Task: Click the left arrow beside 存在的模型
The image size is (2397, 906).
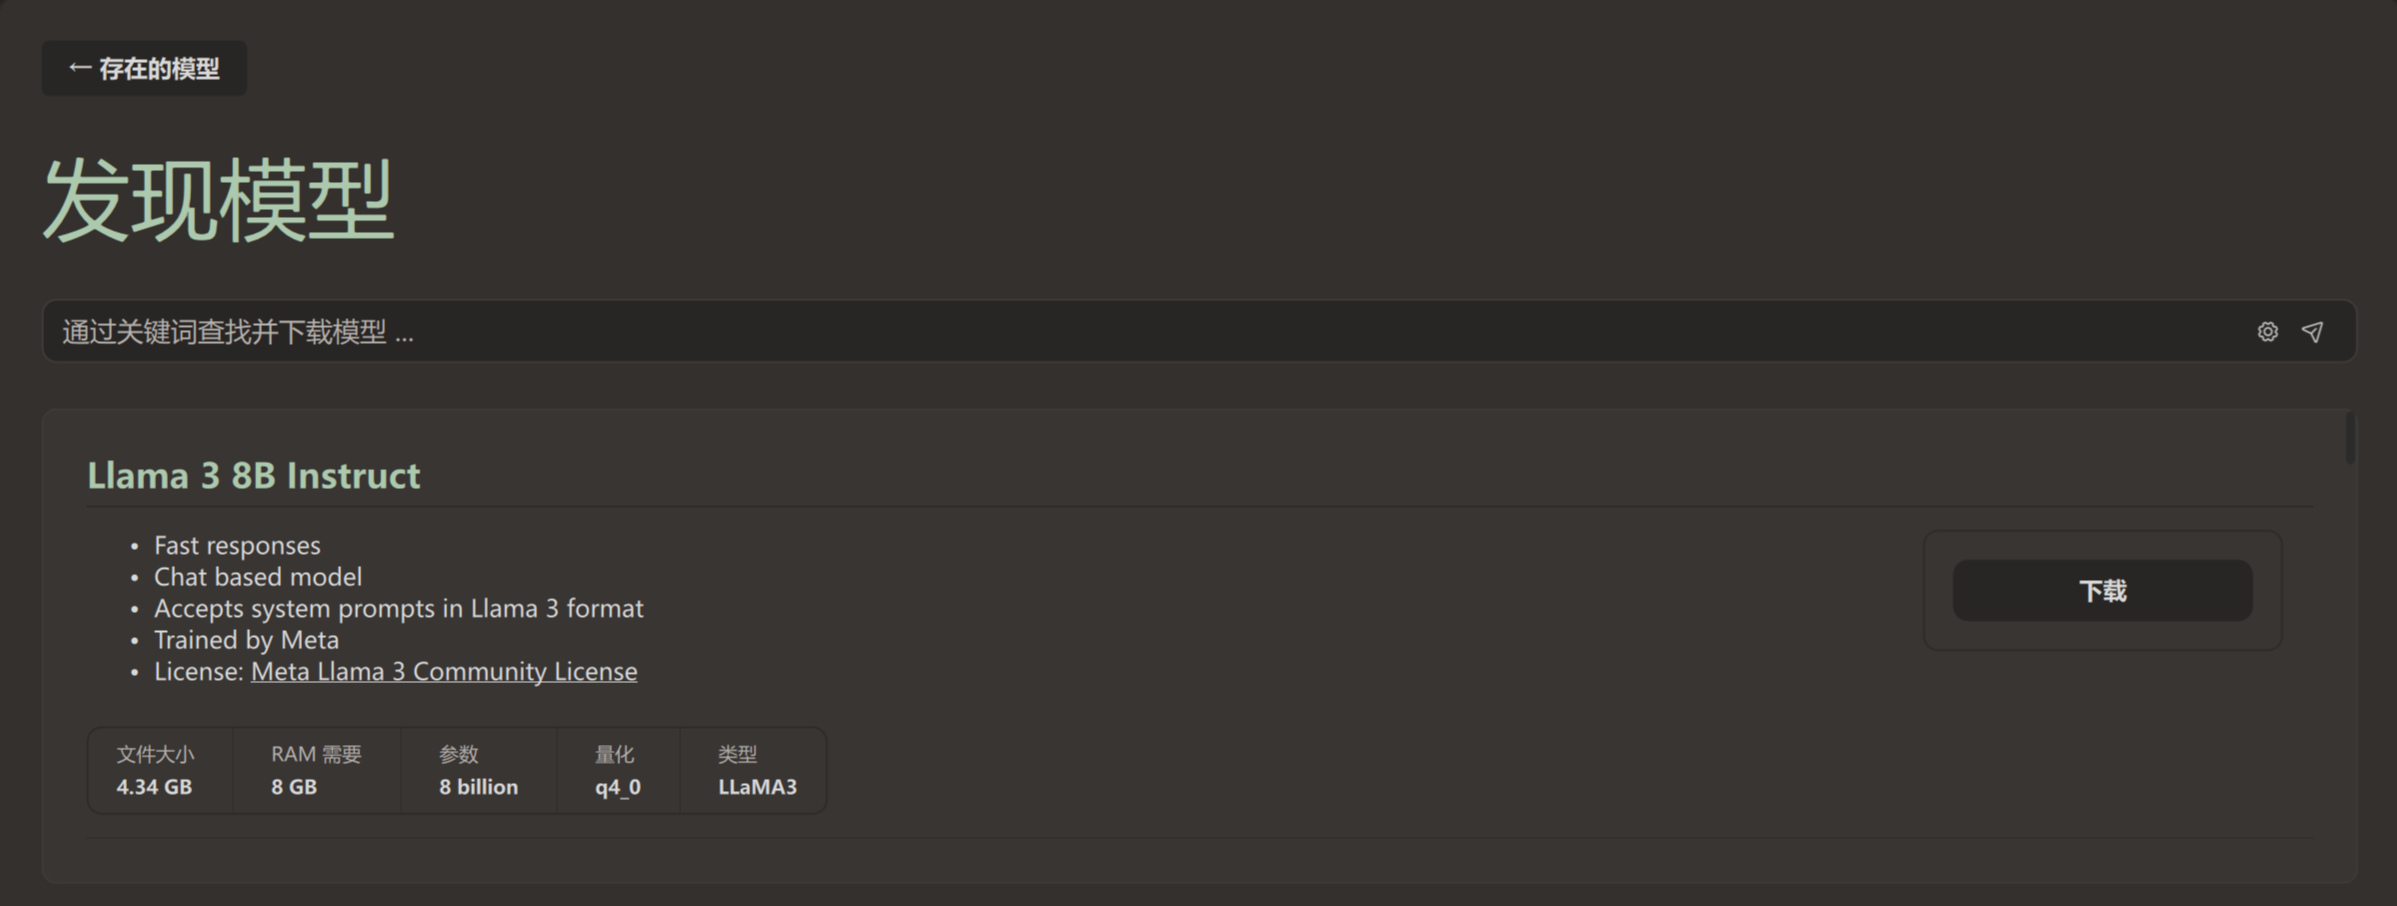Action: click(x=79, y=68)
